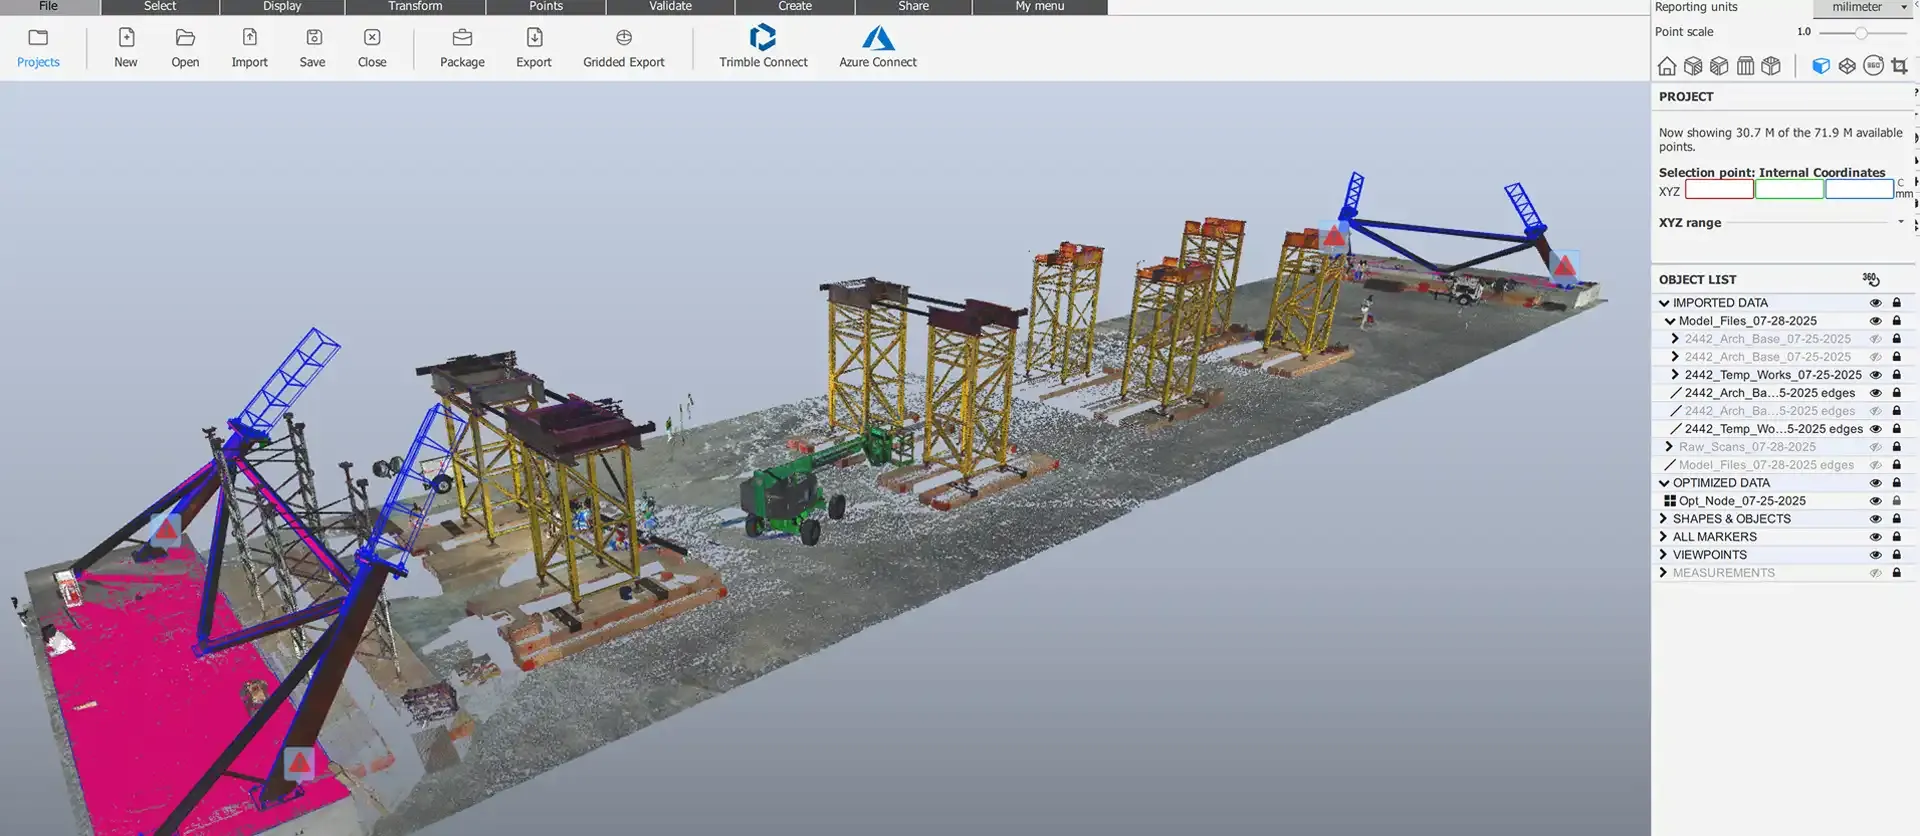The width and height of the screenshot is (1920, 836).
Task: Click the Open file icon
Action: tap(185, 38)
